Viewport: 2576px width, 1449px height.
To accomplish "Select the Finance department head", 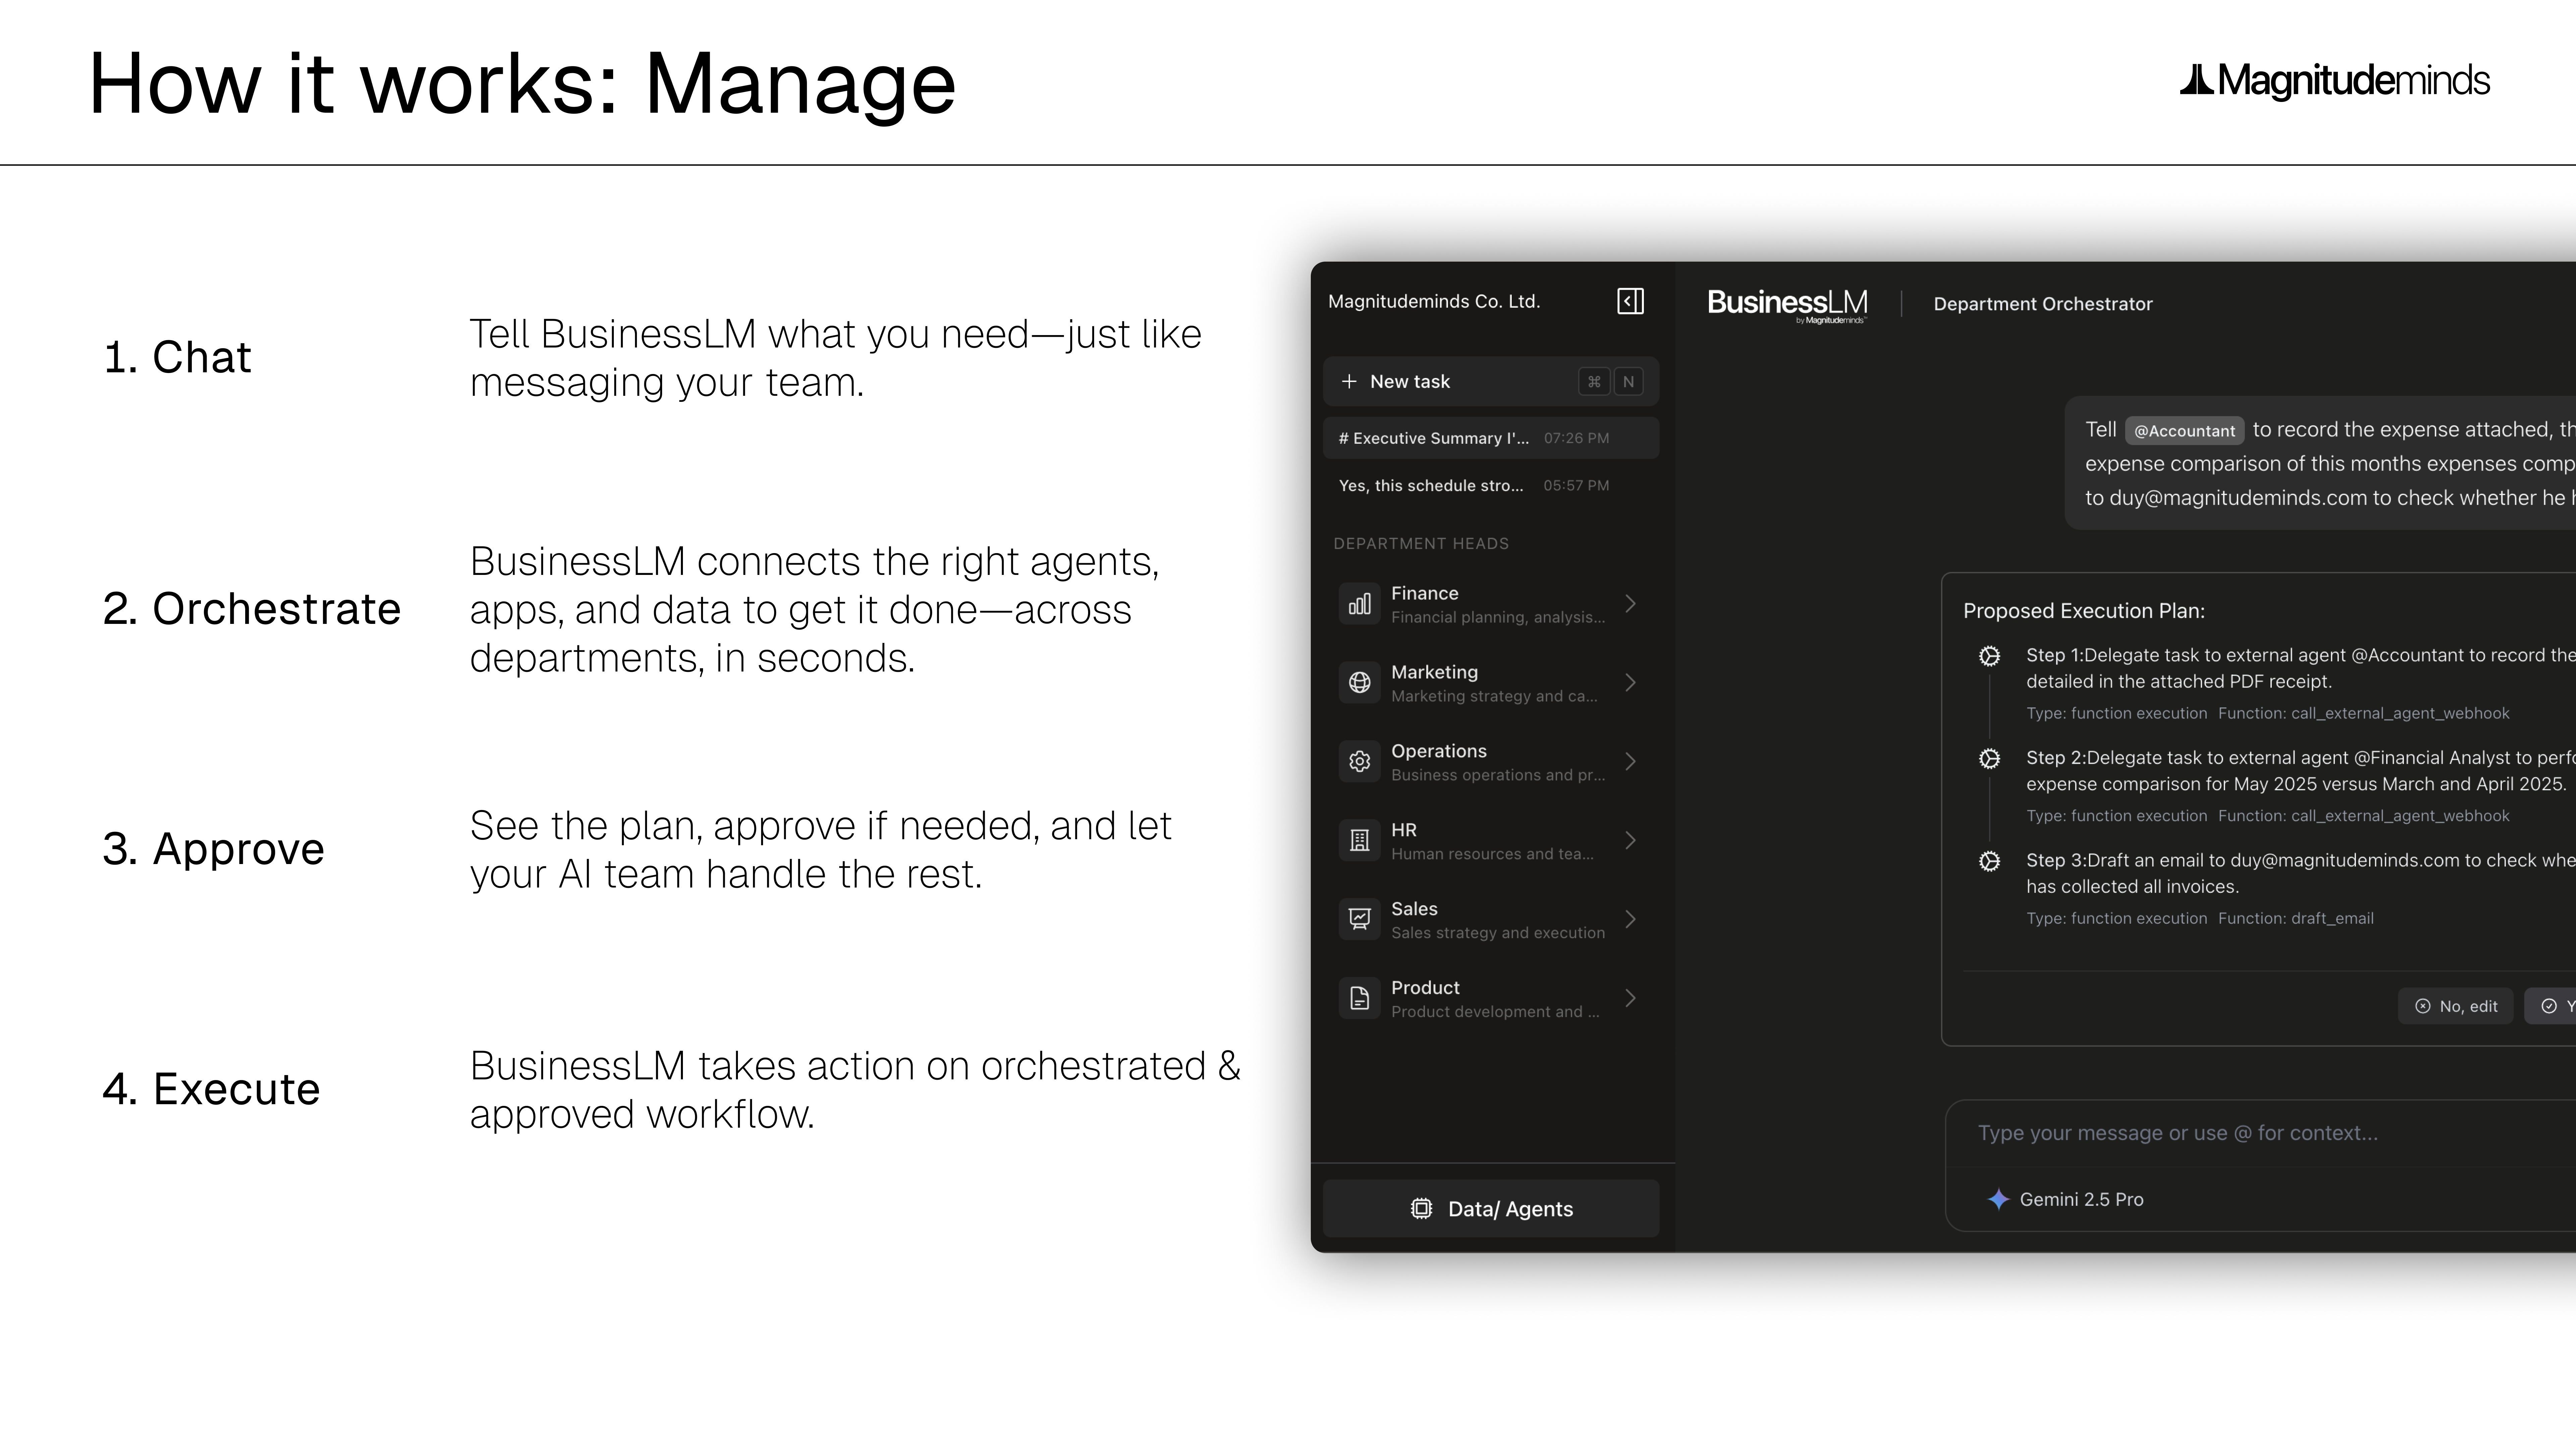I will (x=1491, y=604).
